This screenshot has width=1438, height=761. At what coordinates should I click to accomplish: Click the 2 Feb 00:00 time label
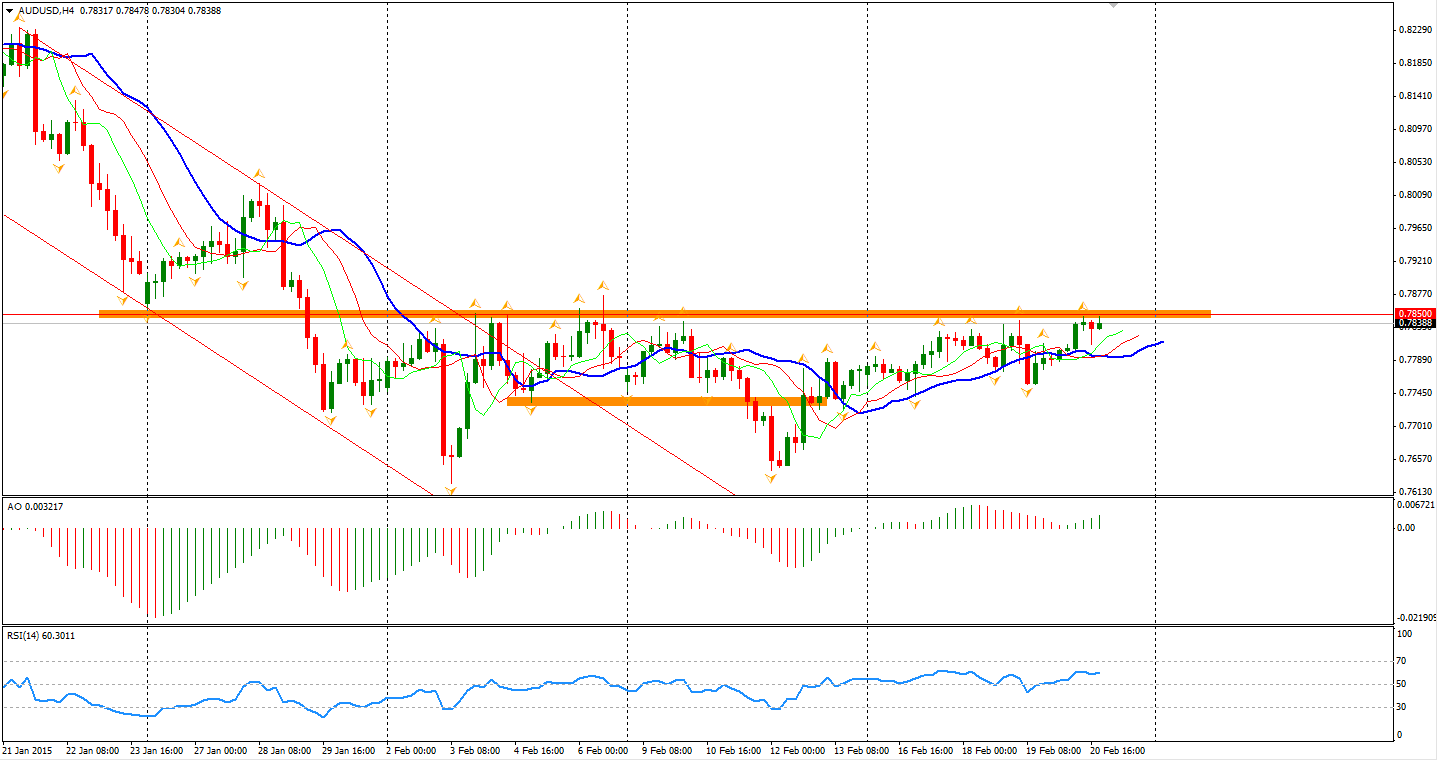(x=413, y=749)
